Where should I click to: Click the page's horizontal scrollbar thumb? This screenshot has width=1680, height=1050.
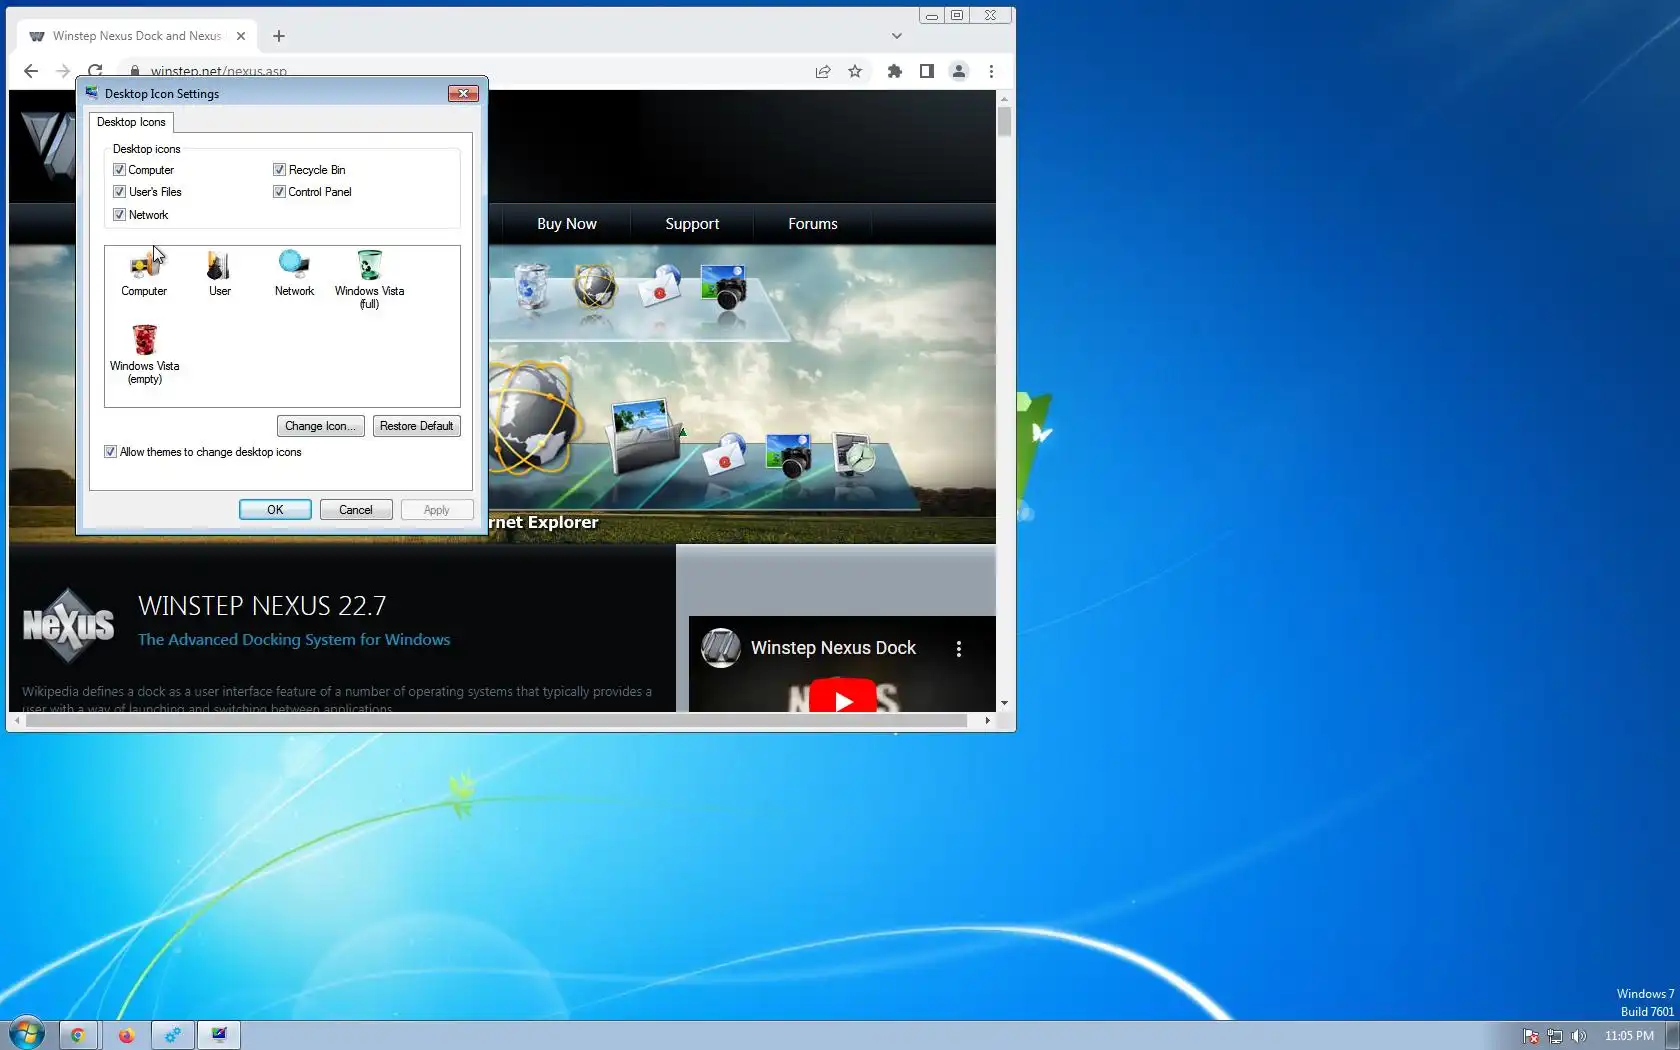[495, 720]
